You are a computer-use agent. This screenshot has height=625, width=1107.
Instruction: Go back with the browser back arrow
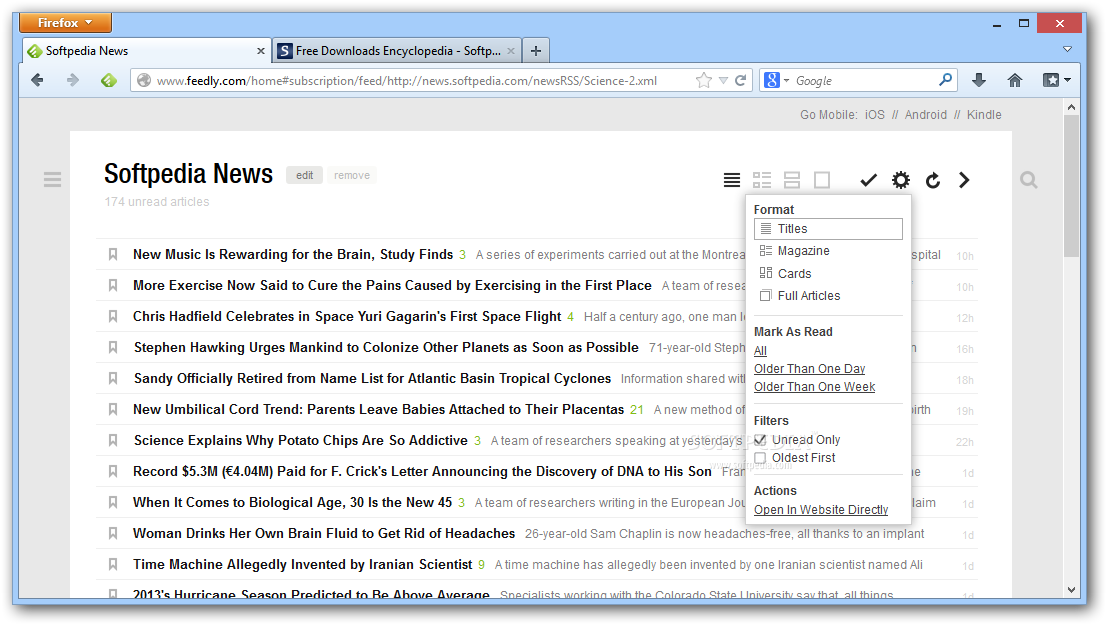point(37,81)
